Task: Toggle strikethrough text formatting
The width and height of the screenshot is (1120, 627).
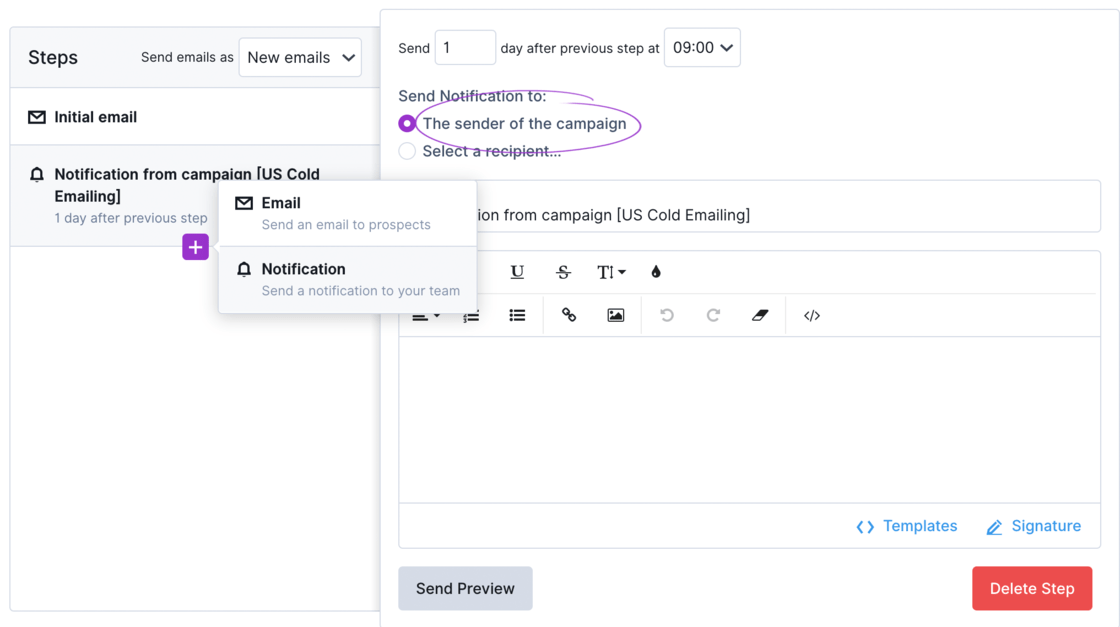Action: pos(563,272)
